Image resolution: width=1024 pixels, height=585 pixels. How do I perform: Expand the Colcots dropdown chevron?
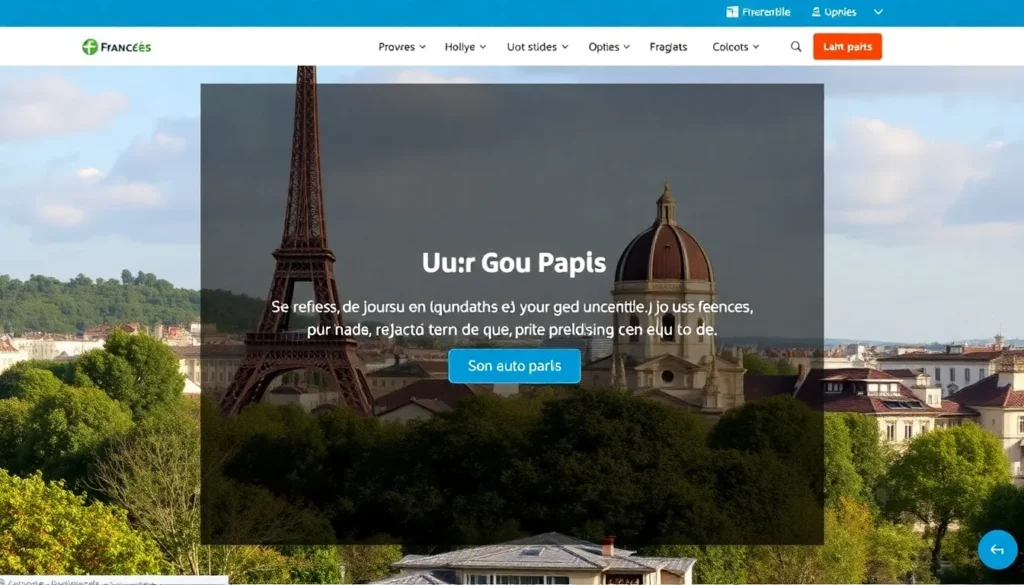point(756,47)
